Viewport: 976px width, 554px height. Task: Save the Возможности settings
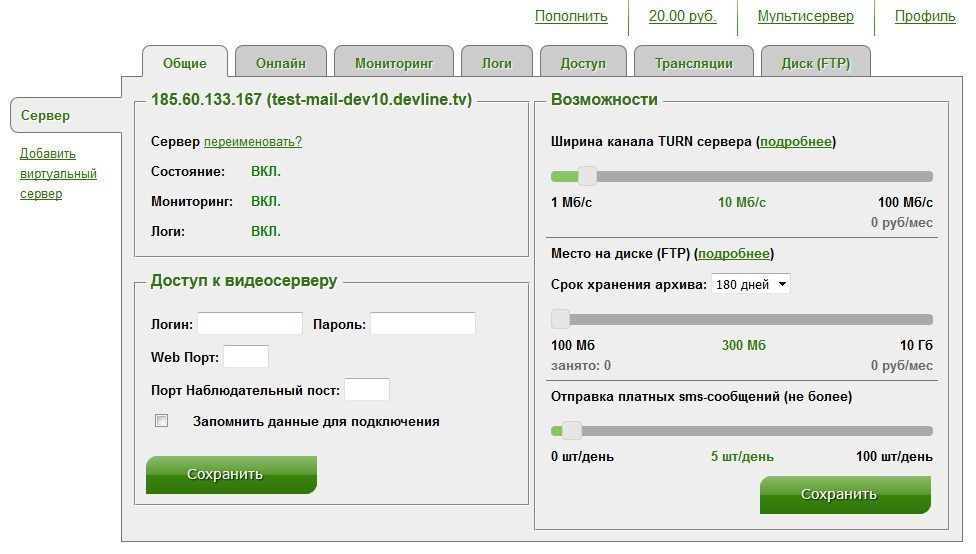tap(845, 494)
